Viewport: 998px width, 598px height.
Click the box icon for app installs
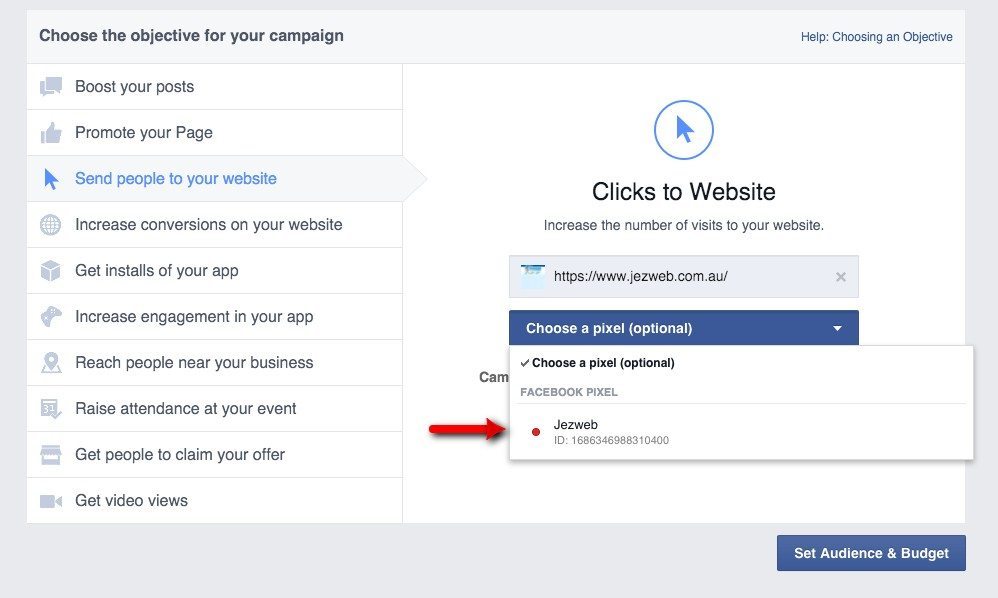[x=51, y=271]
